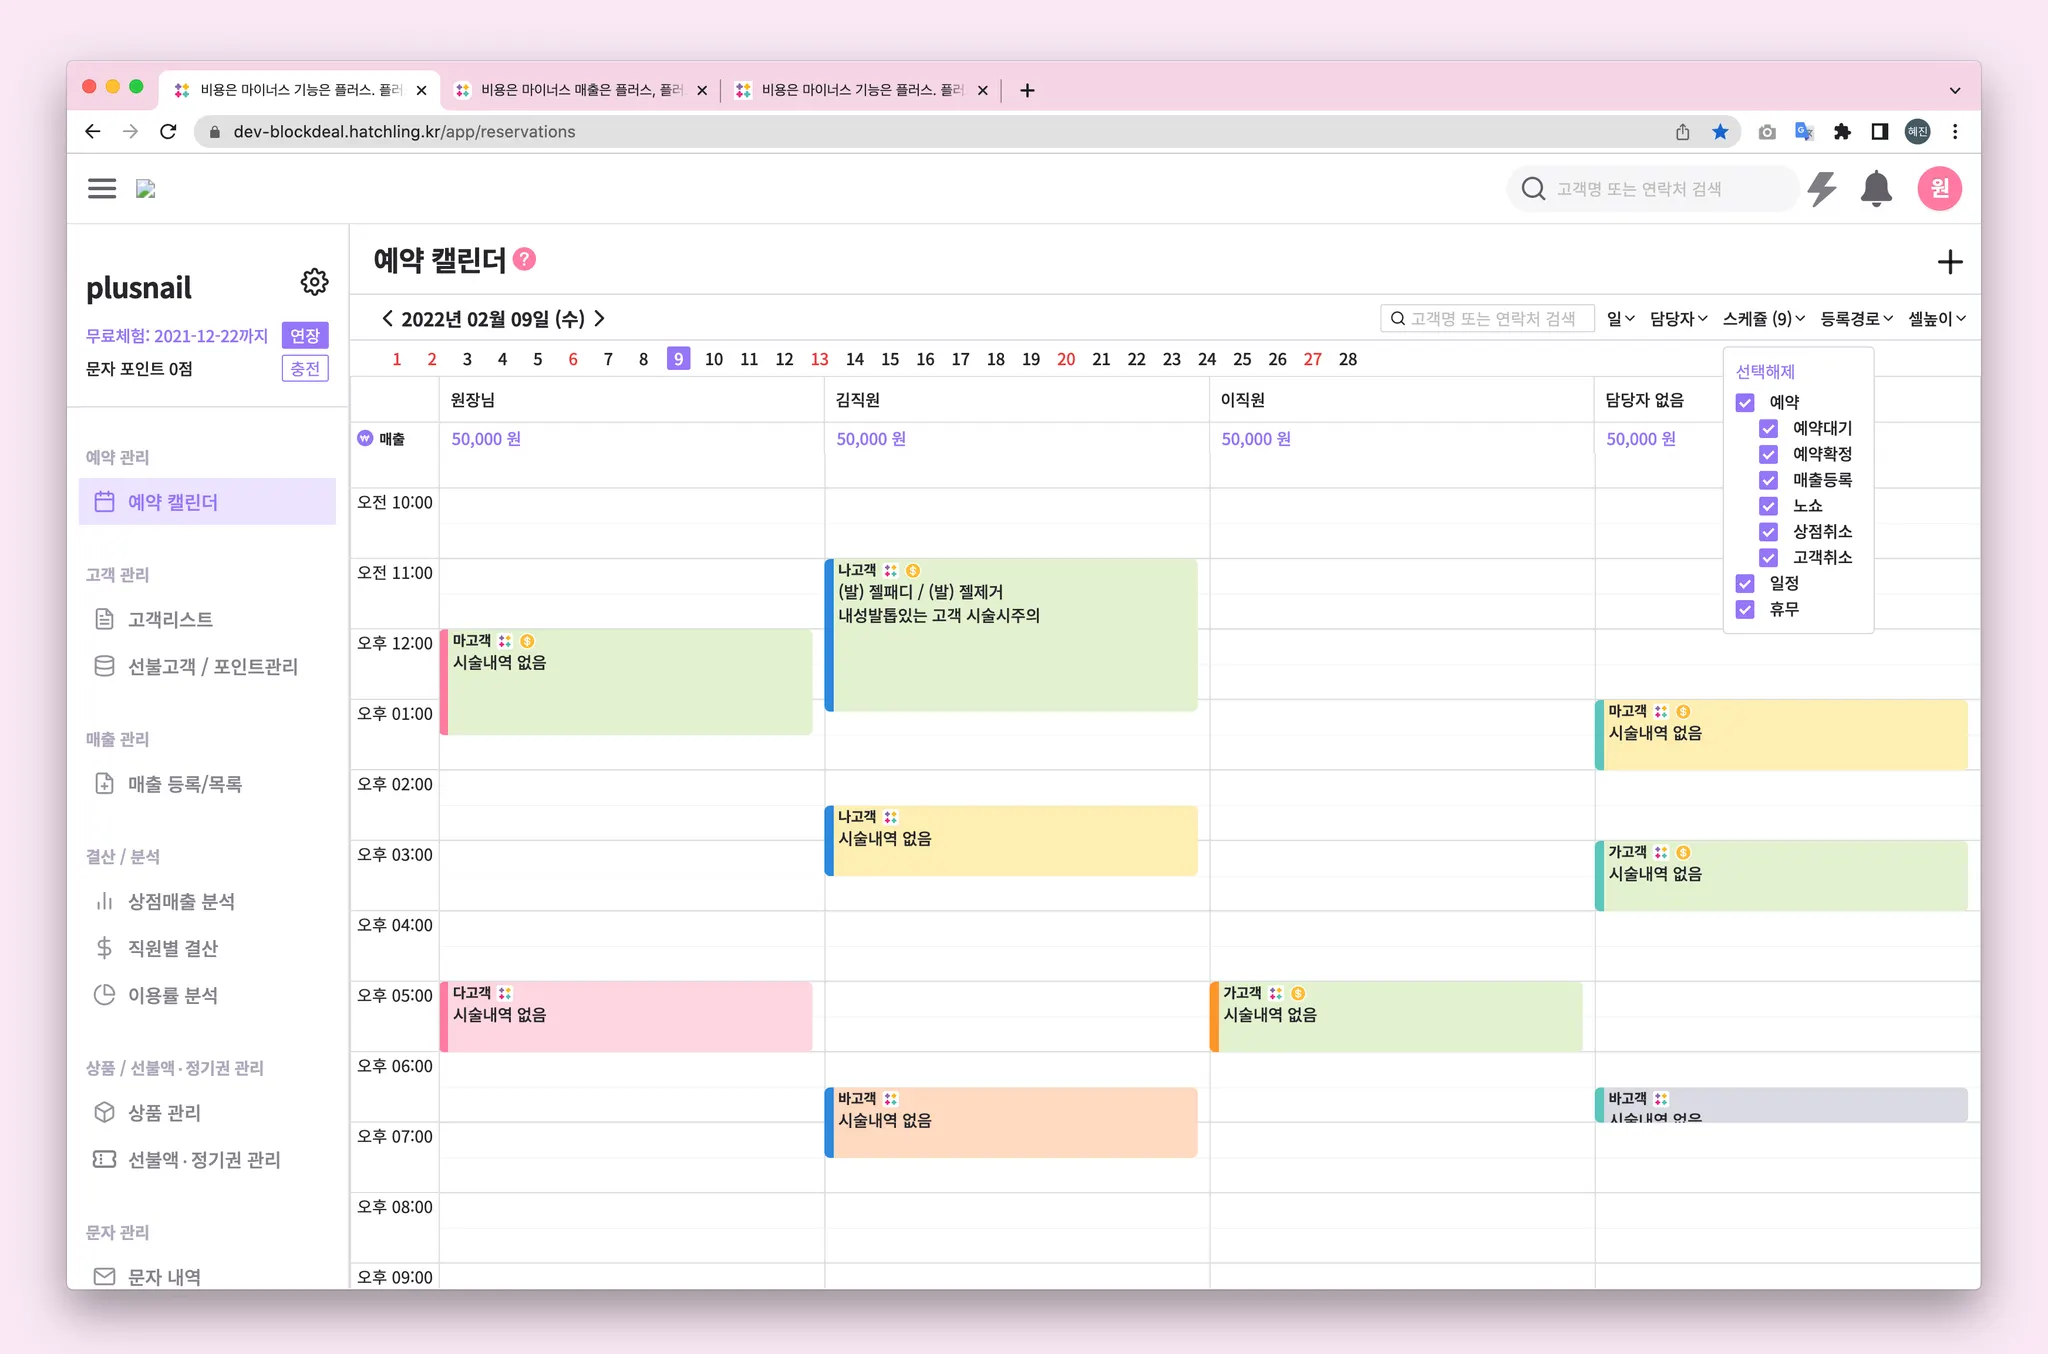This screenshot has width=2048, height=1354.
Task: Open the notifications bell
Action: 1876,189
